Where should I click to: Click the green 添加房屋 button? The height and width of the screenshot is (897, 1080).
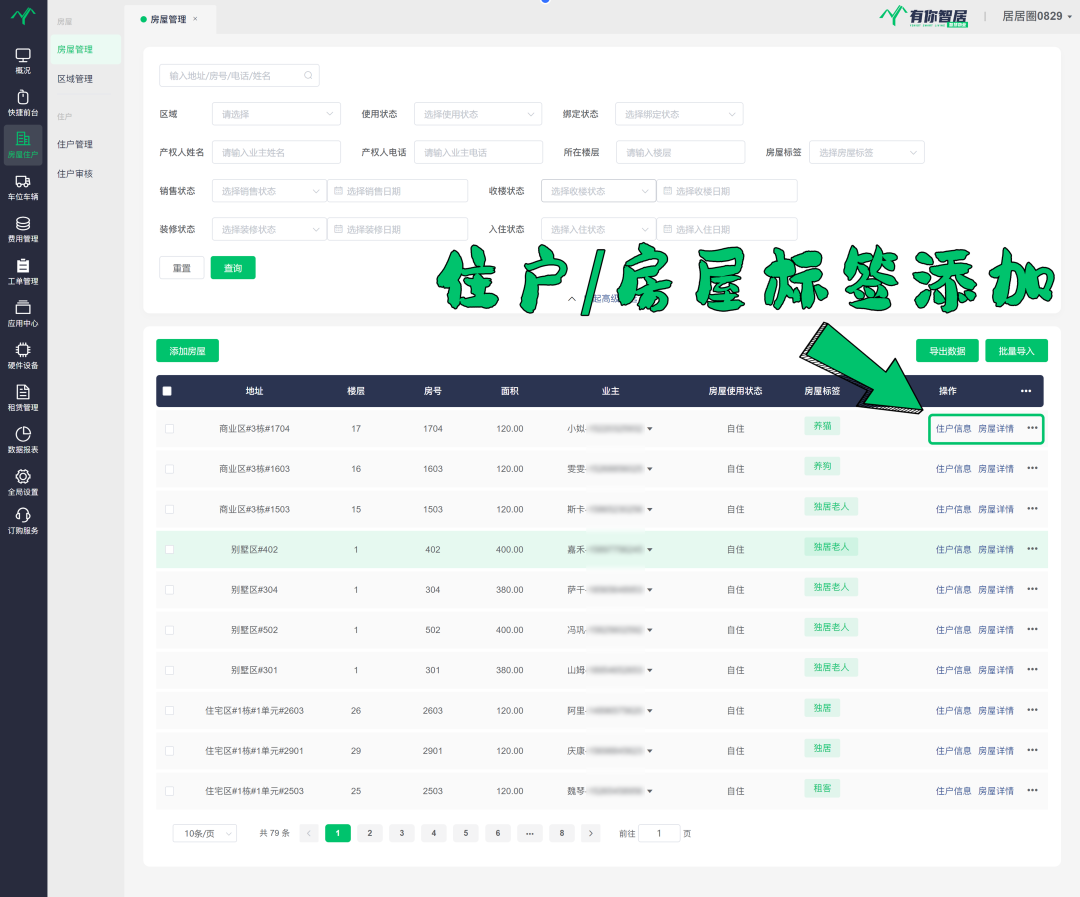click(x=187, y=351)
